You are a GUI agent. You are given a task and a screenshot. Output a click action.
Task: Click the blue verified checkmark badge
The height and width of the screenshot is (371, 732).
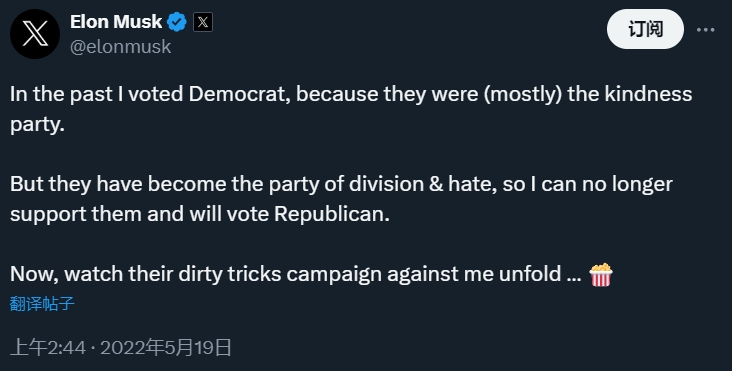click(x=177, y=22)
